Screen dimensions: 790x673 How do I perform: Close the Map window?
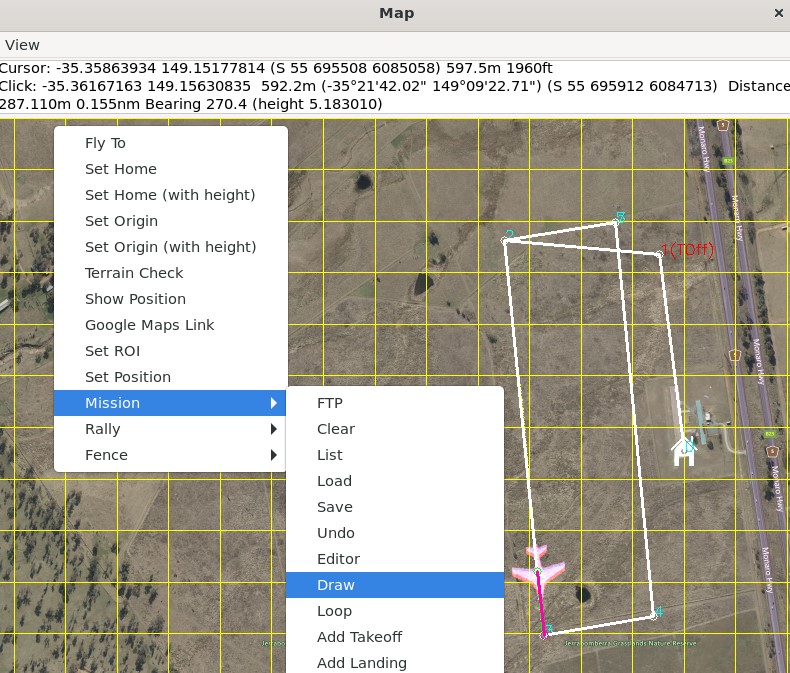(779, 13)
